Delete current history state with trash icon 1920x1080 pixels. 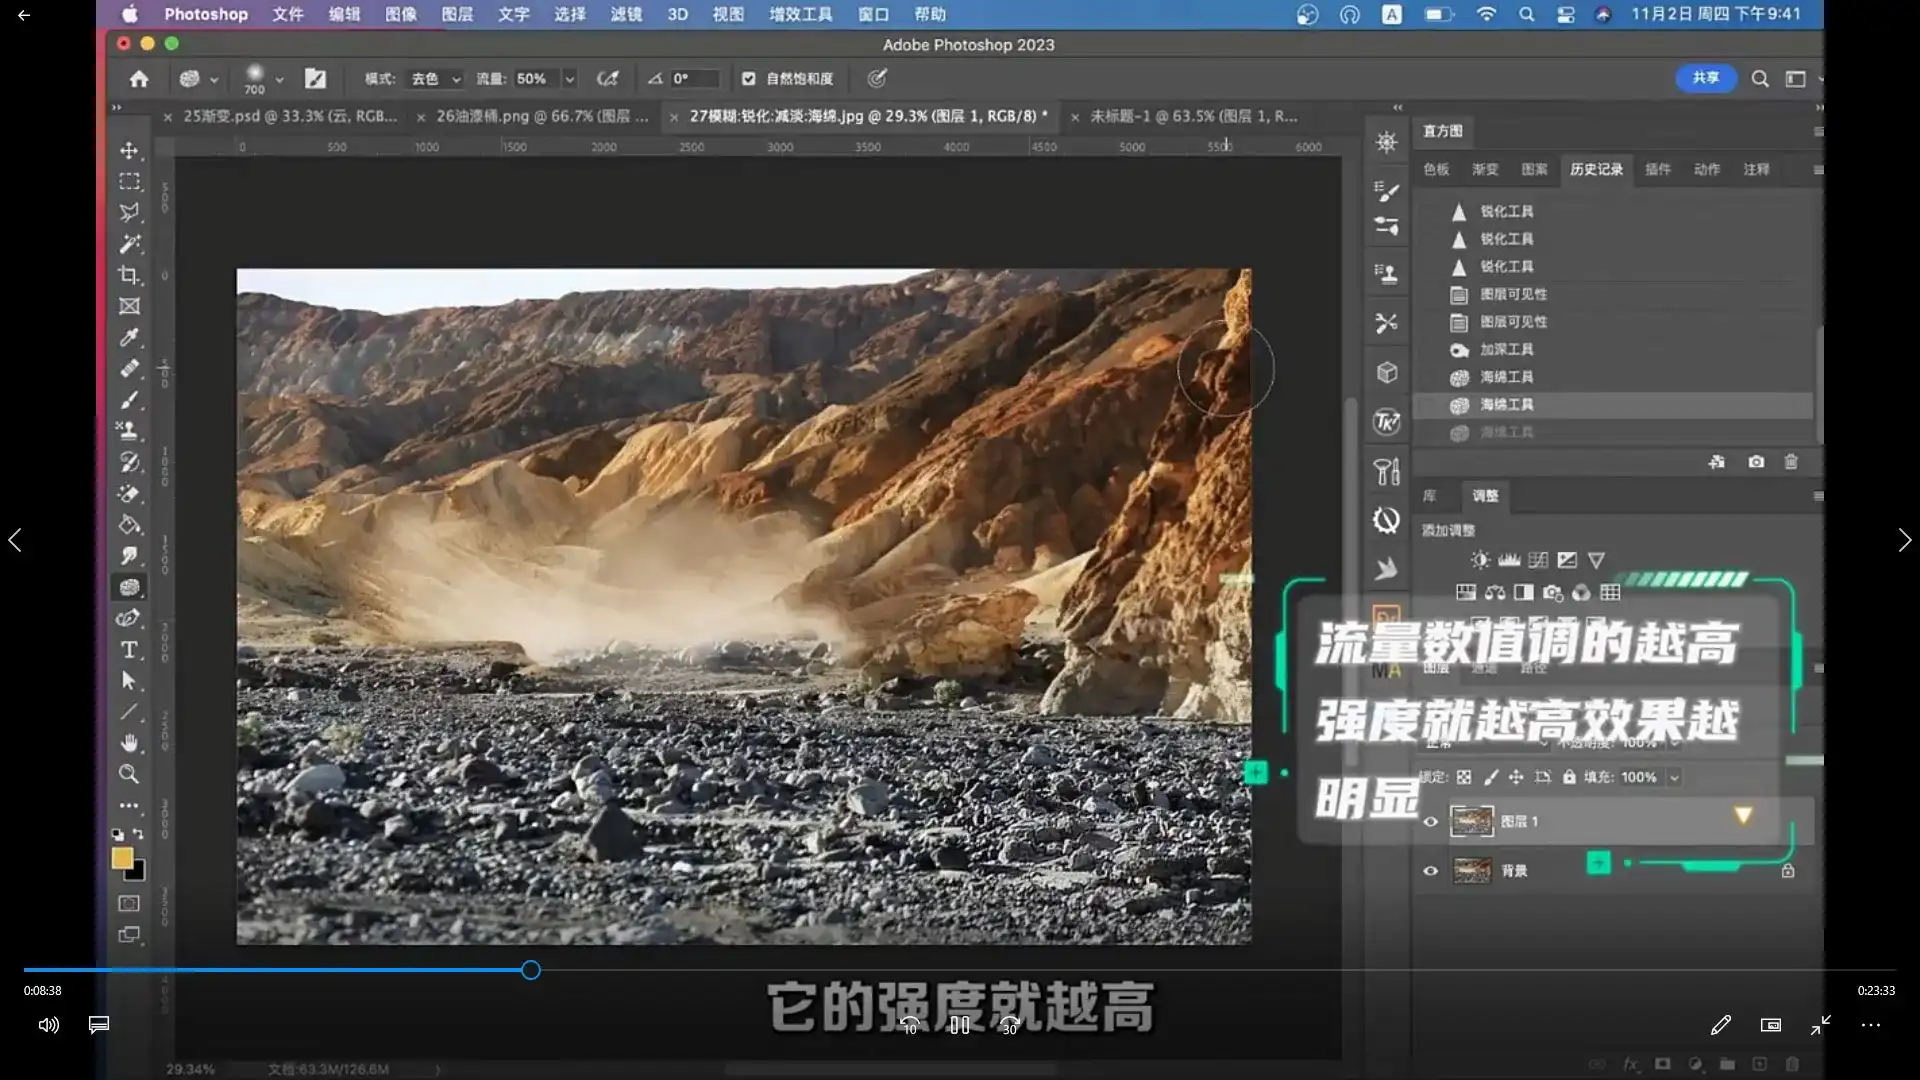click(1790, 462)
